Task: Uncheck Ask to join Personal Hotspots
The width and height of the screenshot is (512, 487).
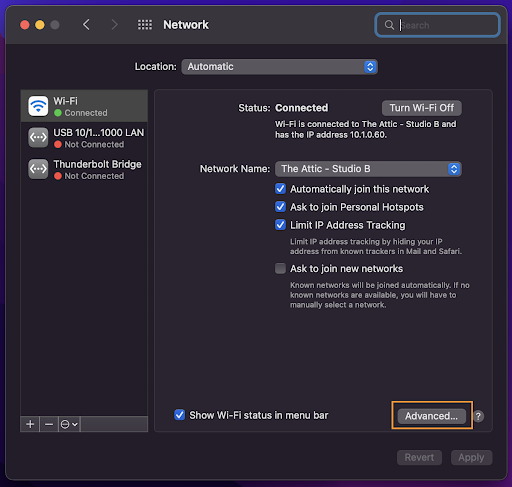Action: coord(280,207)
